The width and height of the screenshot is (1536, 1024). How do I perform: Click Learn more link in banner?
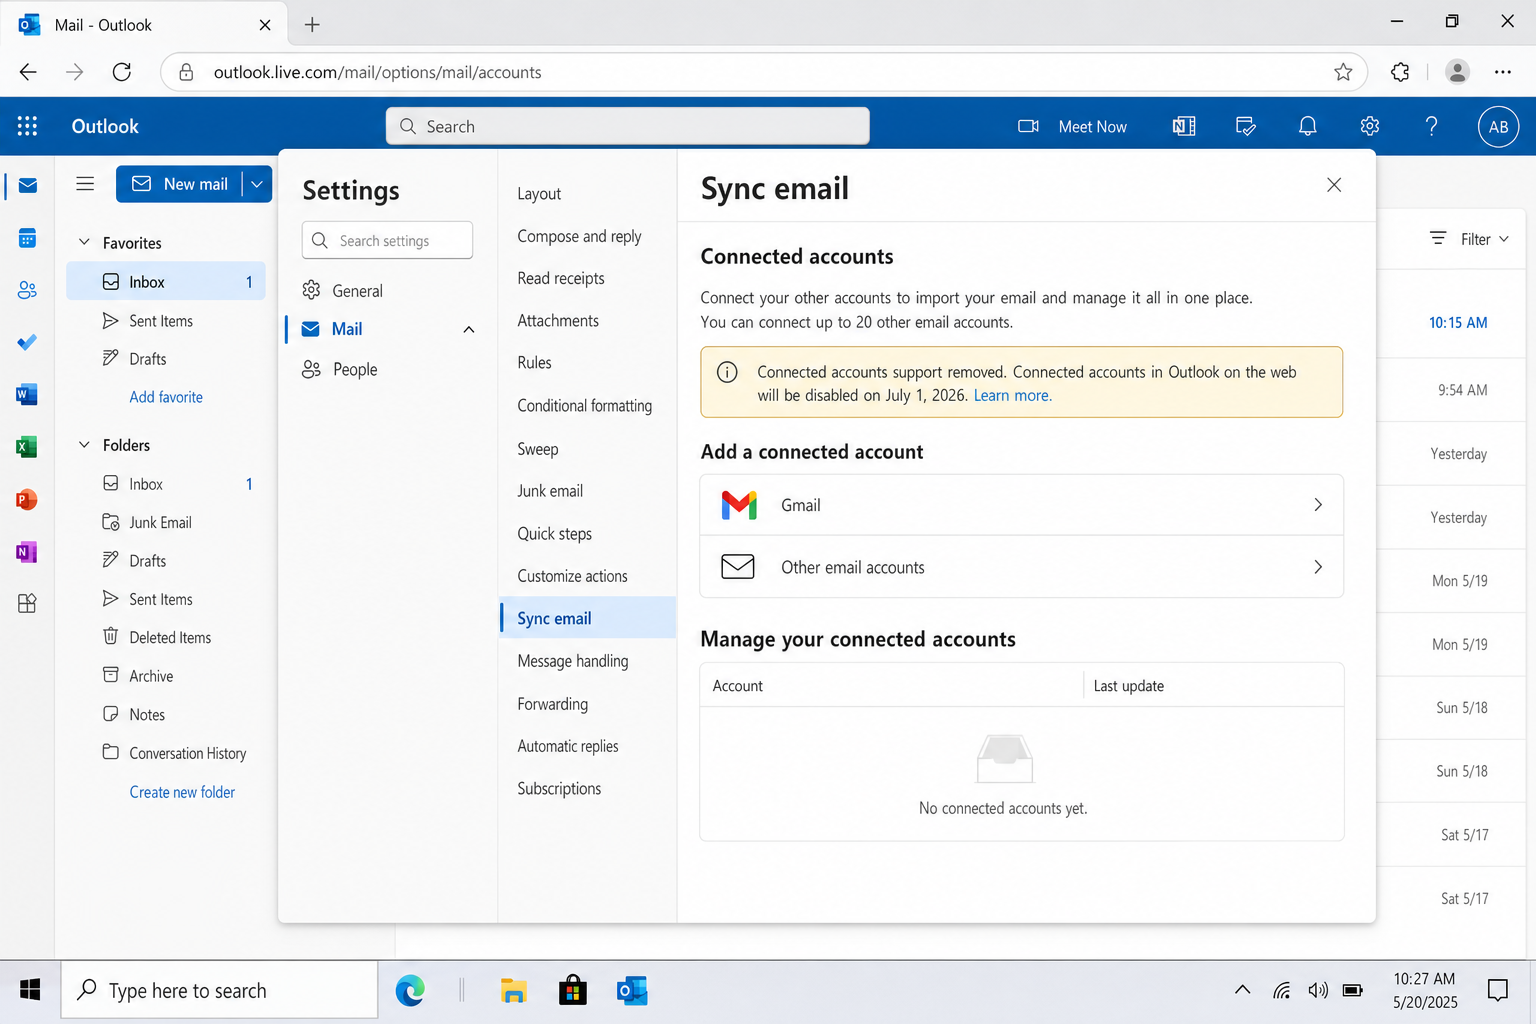pyautogui.click(x=1012, y=395)
